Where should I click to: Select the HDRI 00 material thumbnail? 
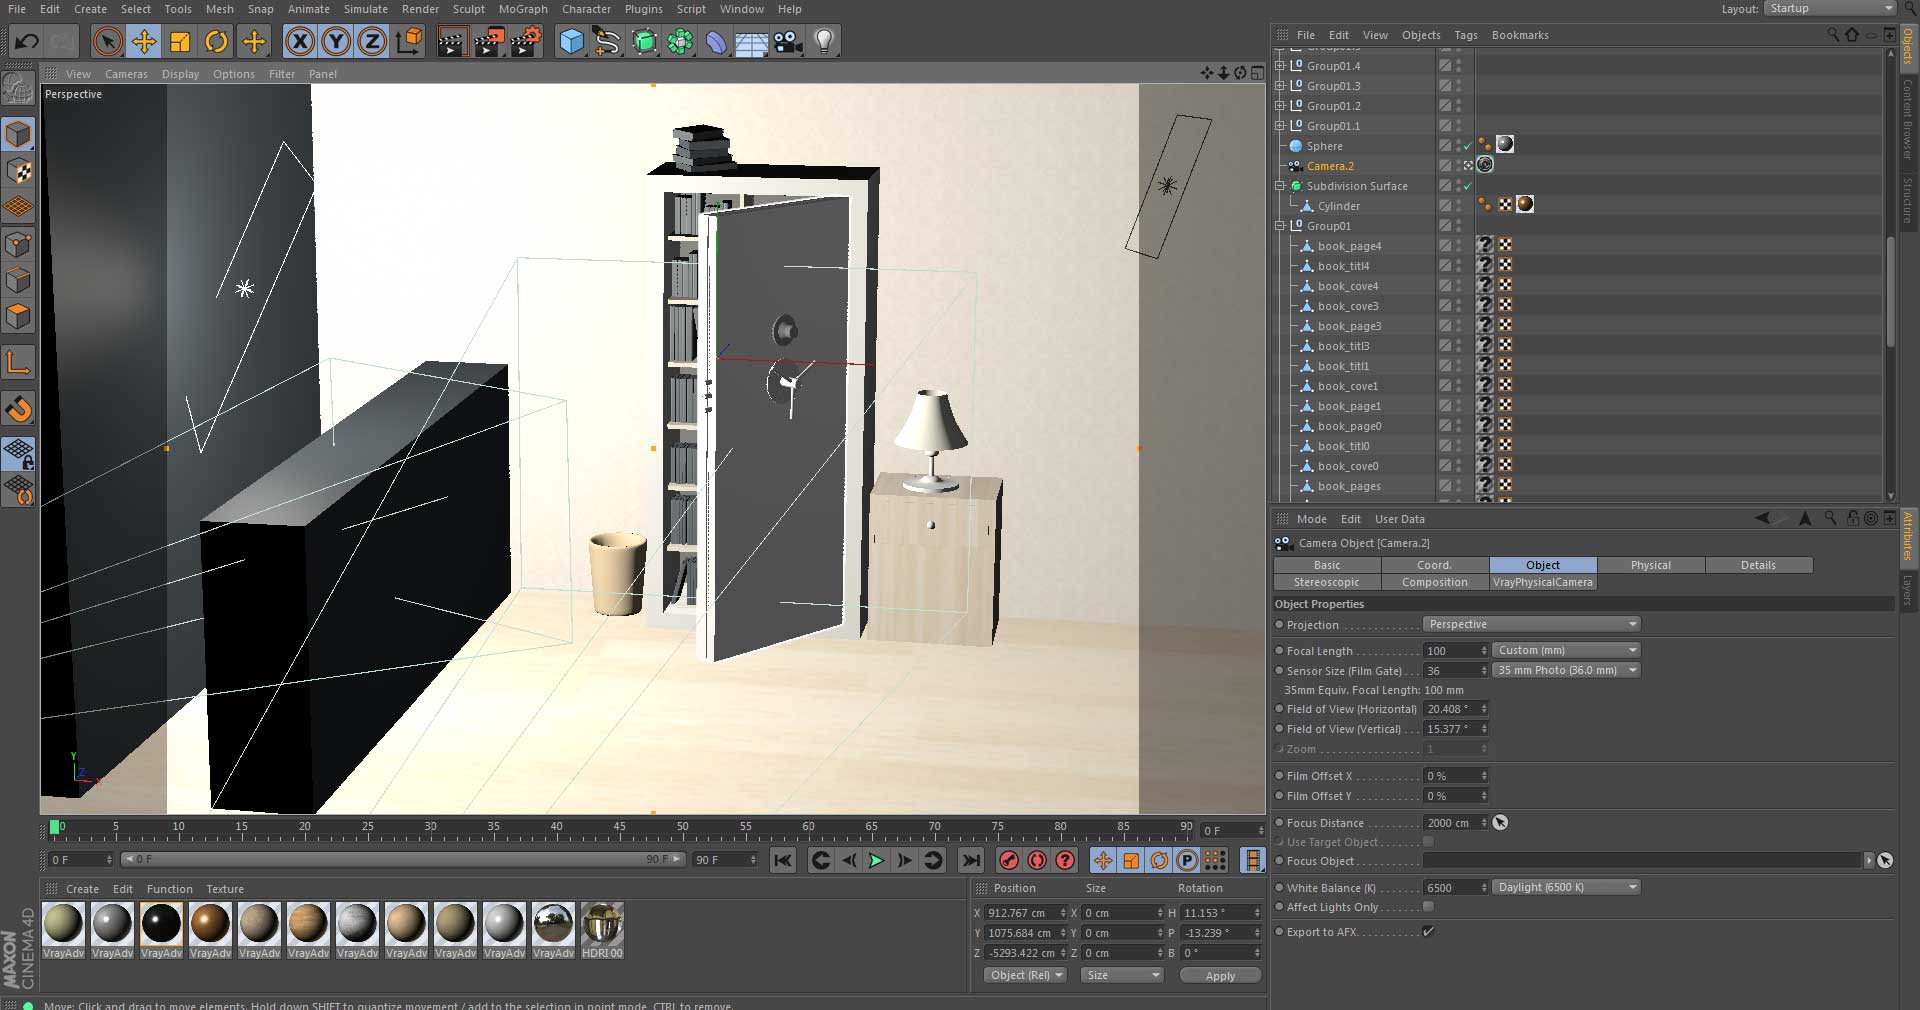[602, 925]
